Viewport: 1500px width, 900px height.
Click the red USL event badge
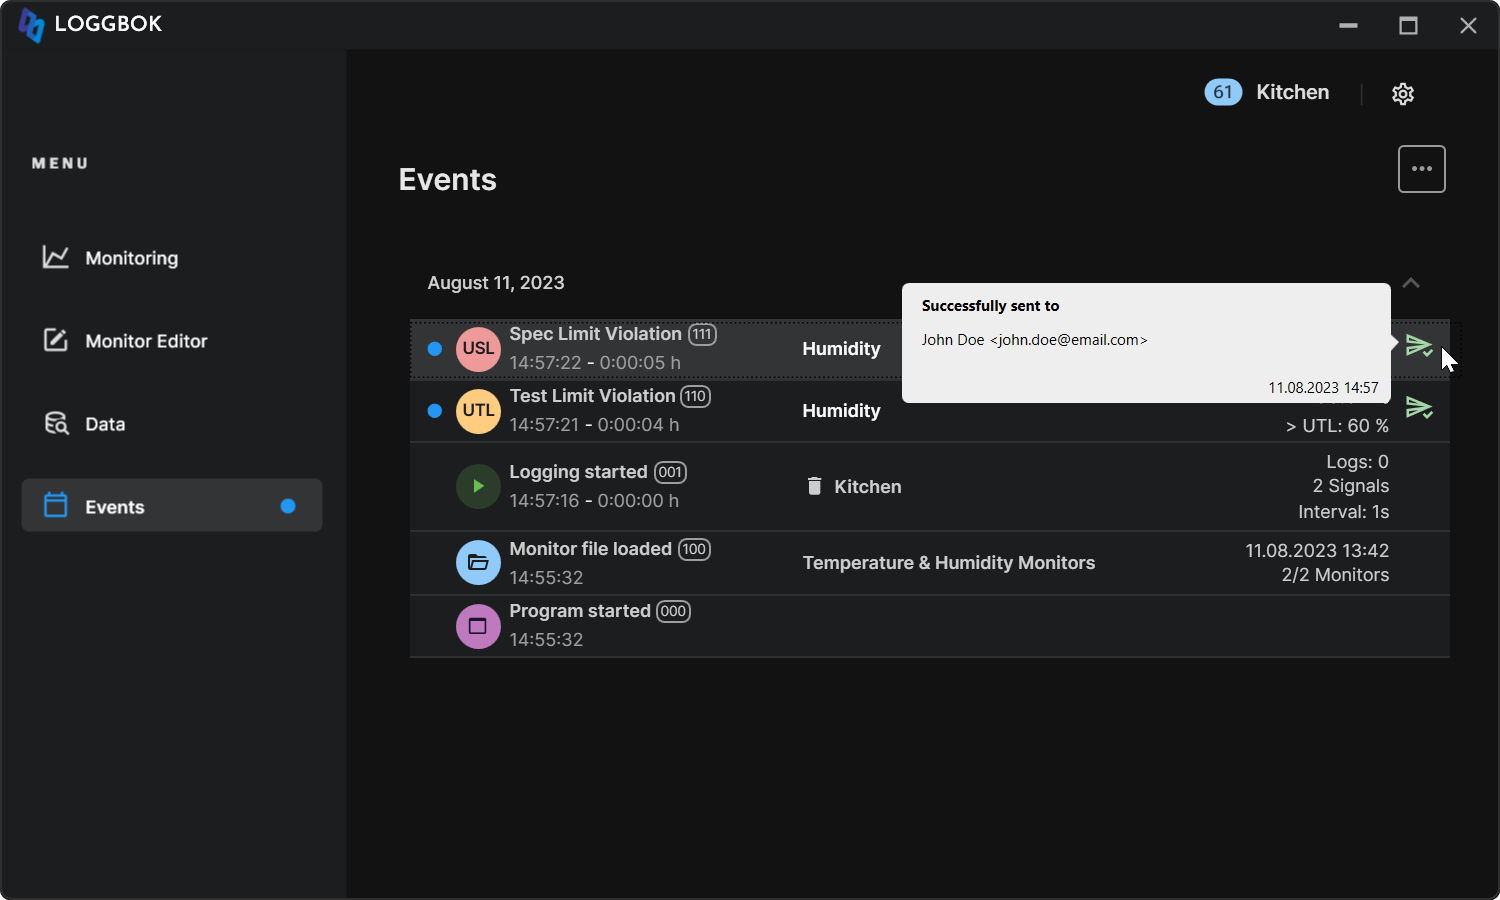[478, 349]
